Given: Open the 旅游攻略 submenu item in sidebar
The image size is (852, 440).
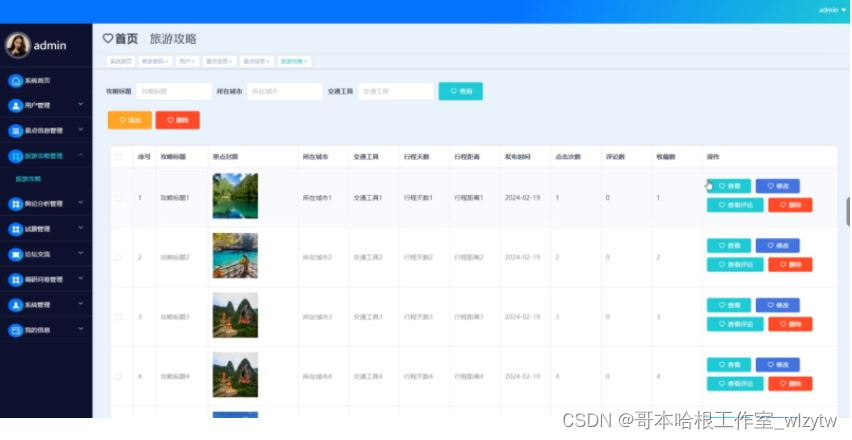Looking at the screenshot, I should pyautogui.click(x=28, y=179).
